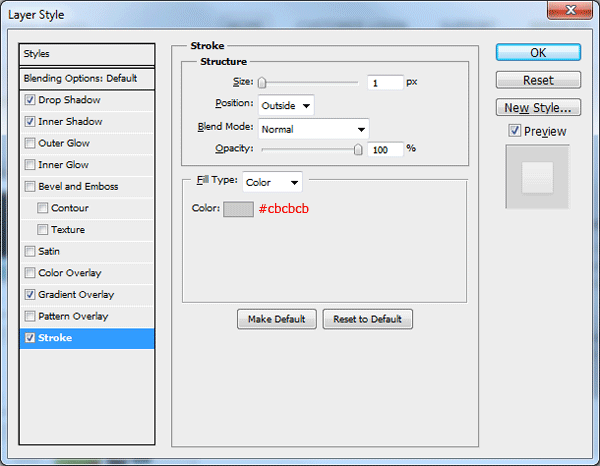Click the stroke Color swatch
Screen dimensions: 600x466
tap(238, 209)
